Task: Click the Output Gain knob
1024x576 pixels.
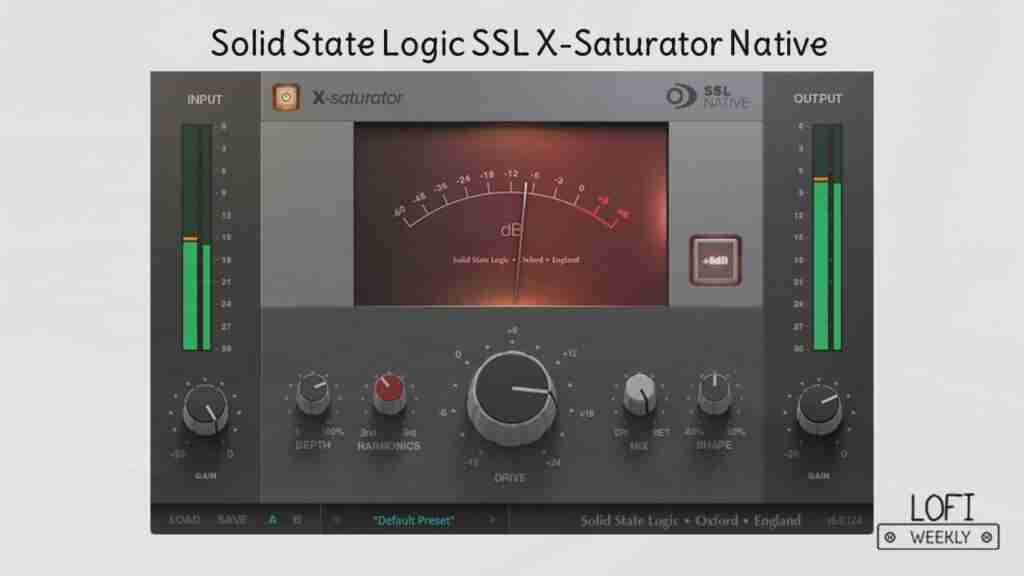Action: (x=818, y=411)
